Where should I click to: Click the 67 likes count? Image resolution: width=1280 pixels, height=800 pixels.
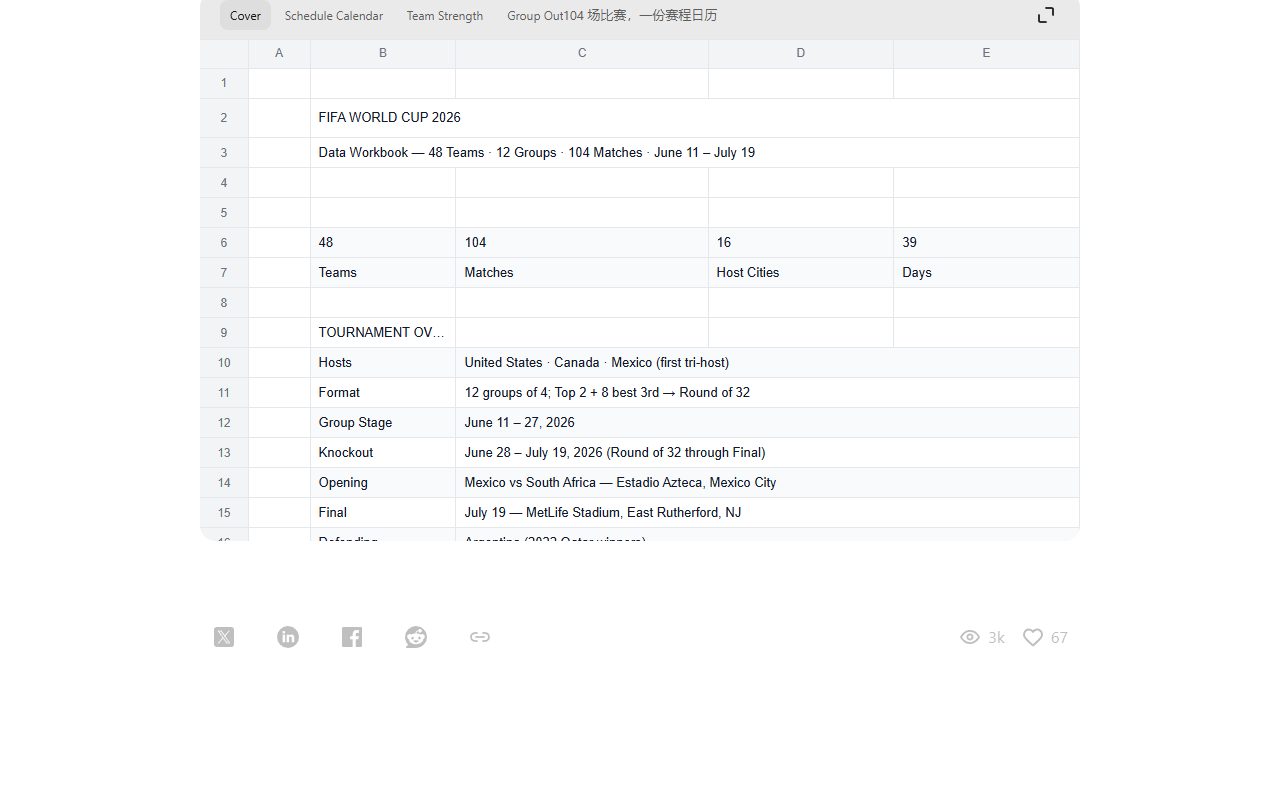click(x=1059, y=637)
